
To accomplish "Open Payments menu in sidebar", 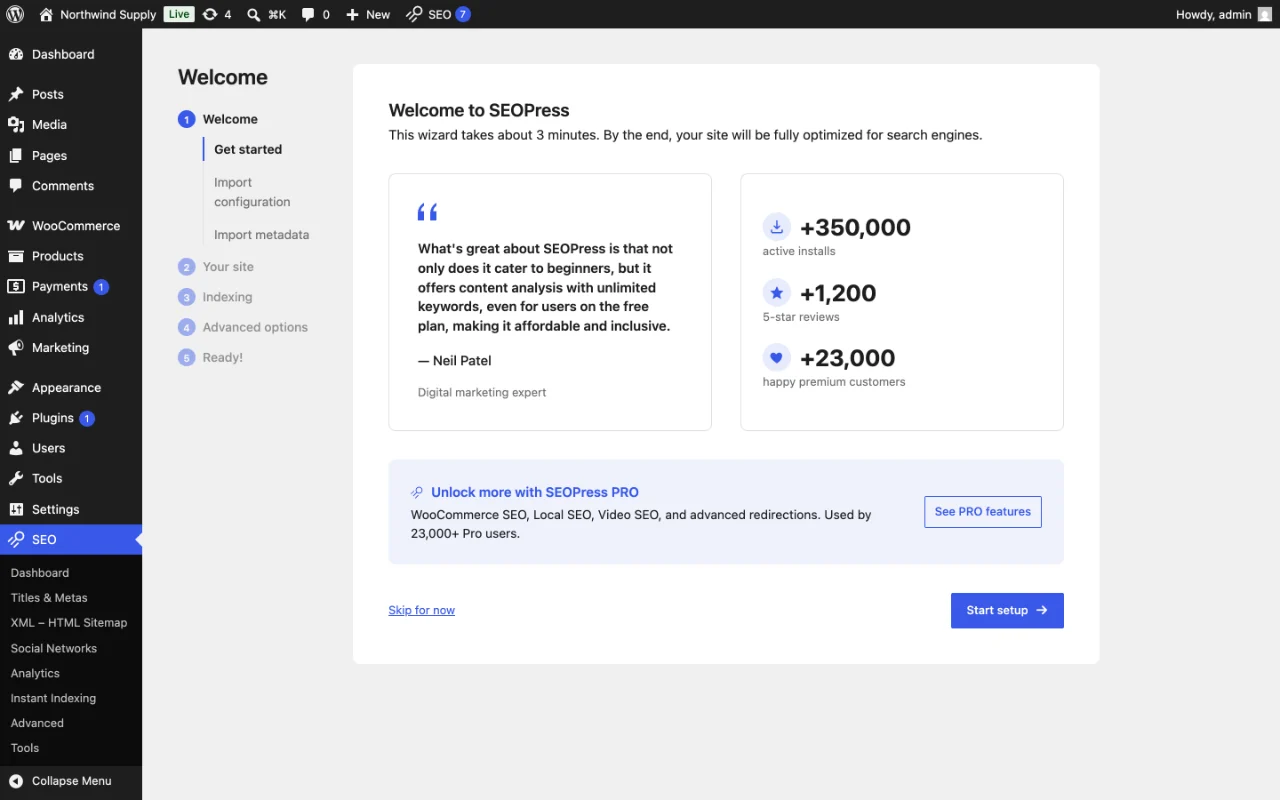I will tap(71, 286).
